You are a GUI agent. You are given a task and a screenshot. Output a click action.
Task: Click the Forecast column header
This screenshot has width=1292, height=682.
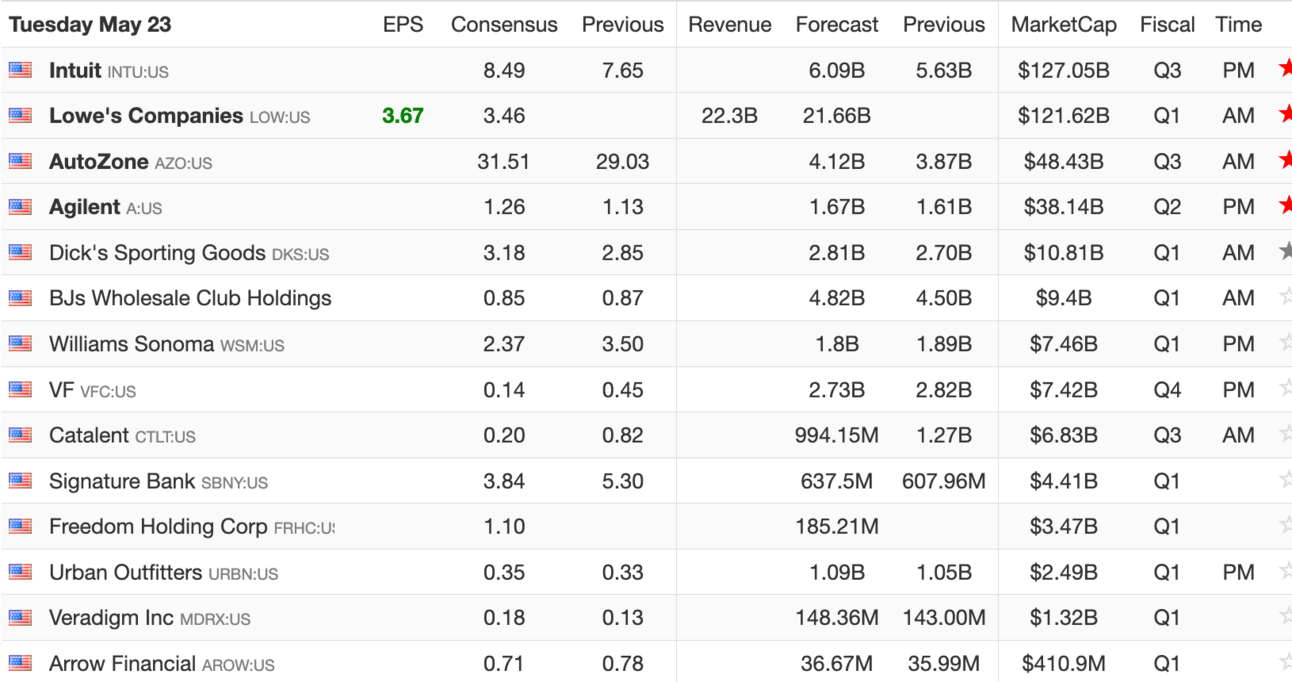837,25
